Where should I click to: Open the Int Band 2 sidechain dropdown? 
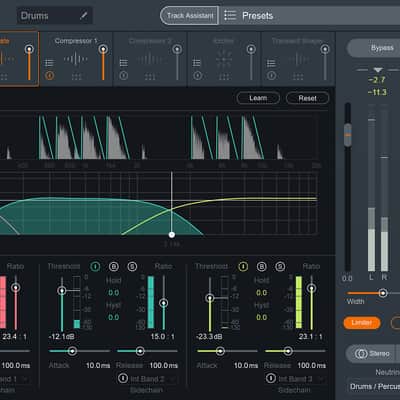point(152,379)
